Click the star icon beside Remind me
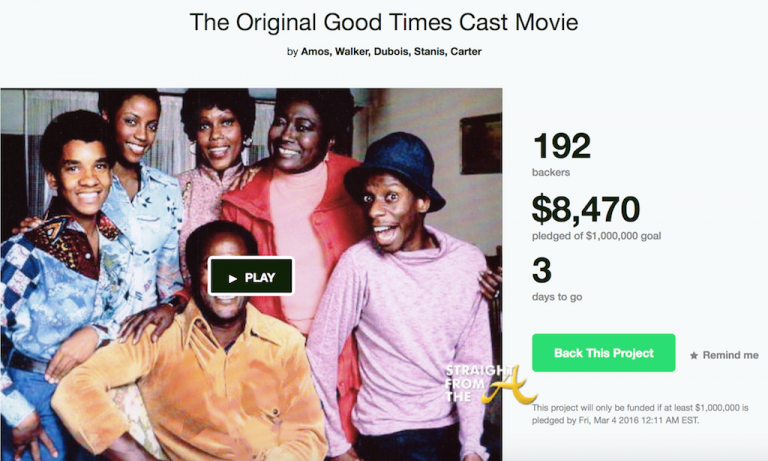 coord(694,355)
